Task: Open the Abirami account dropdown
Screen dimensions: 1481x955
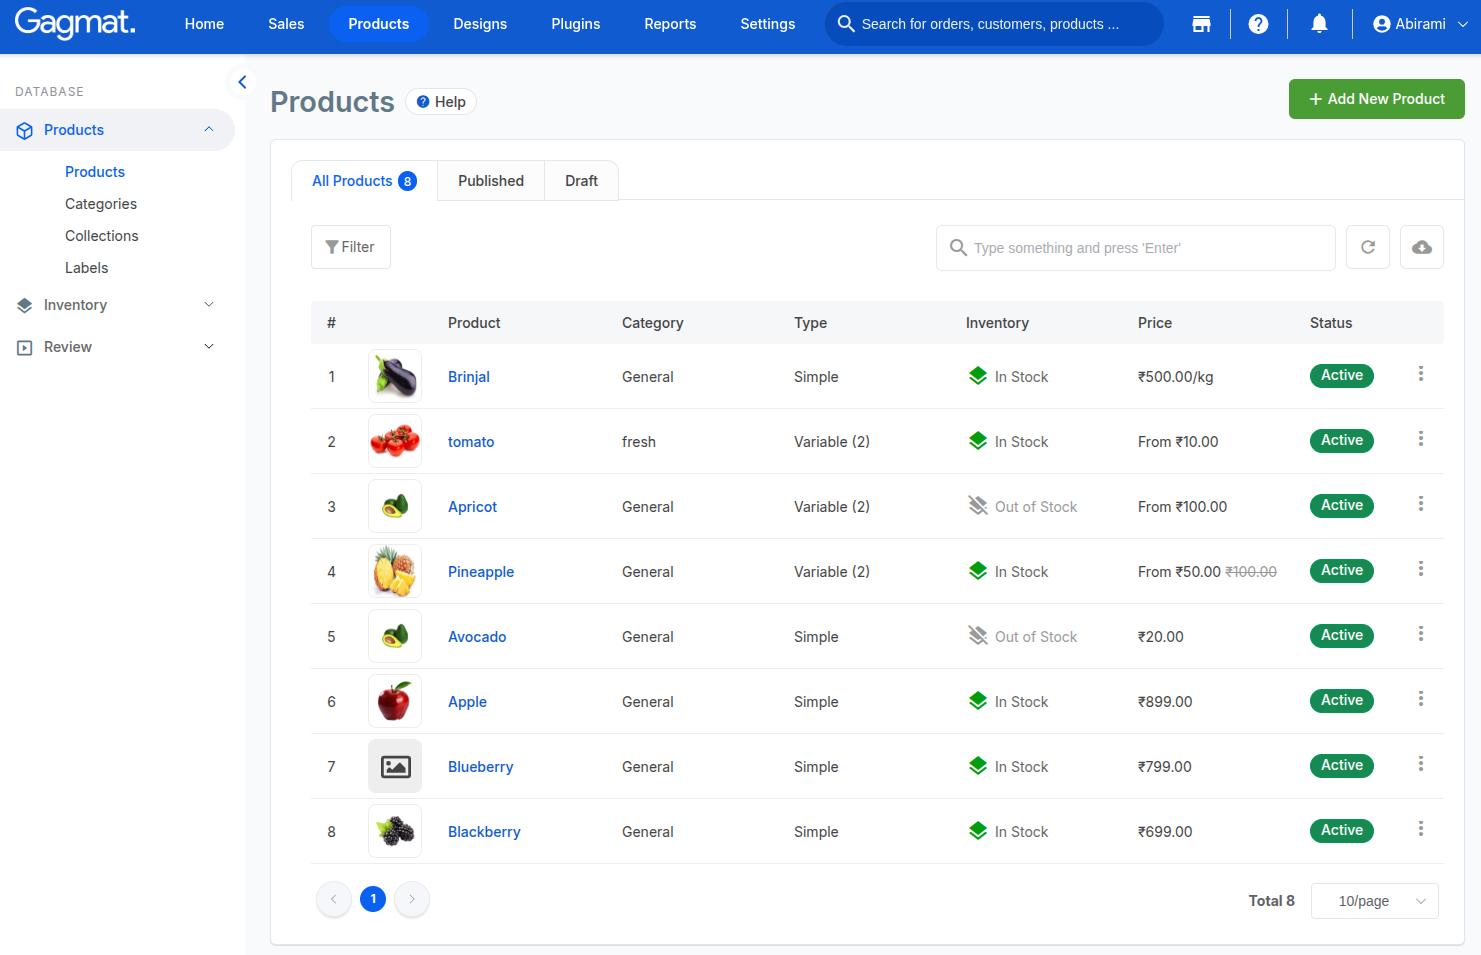Action: click(x=1420, y=24)
